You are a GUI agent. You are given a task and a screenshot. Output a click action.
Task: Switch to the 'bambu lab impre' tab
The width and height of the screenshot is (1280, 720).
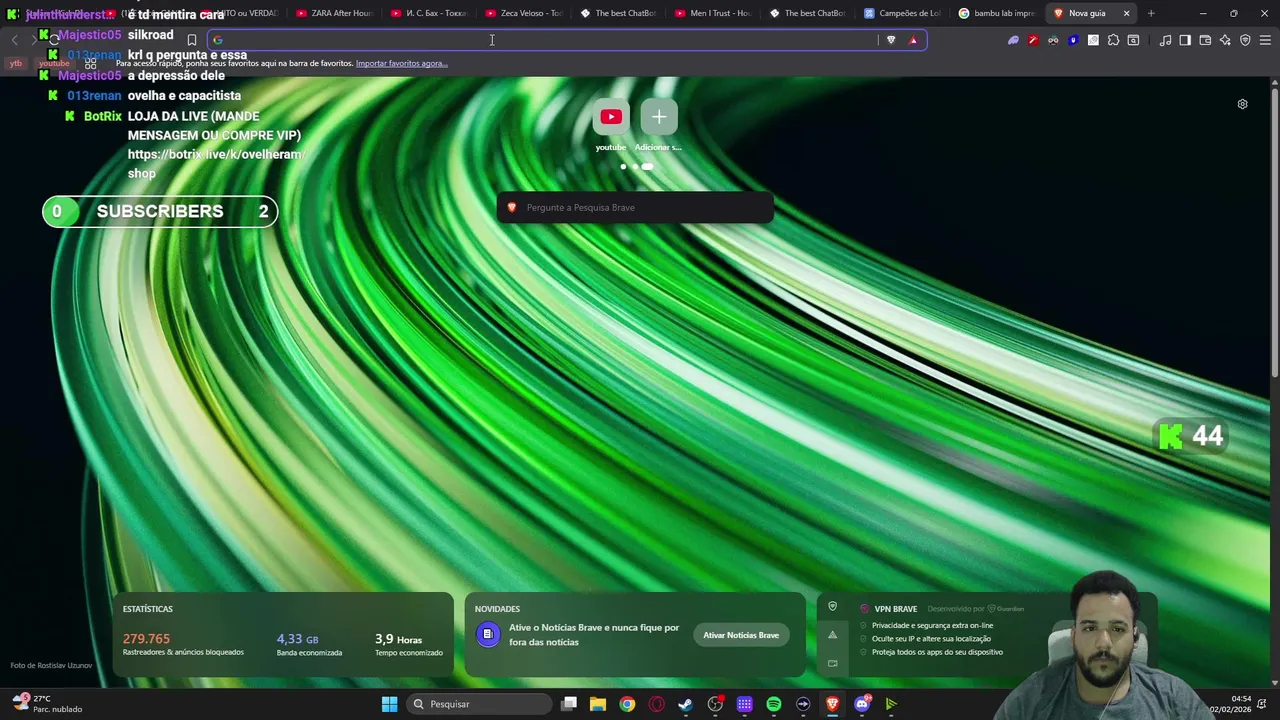[995, 13]
